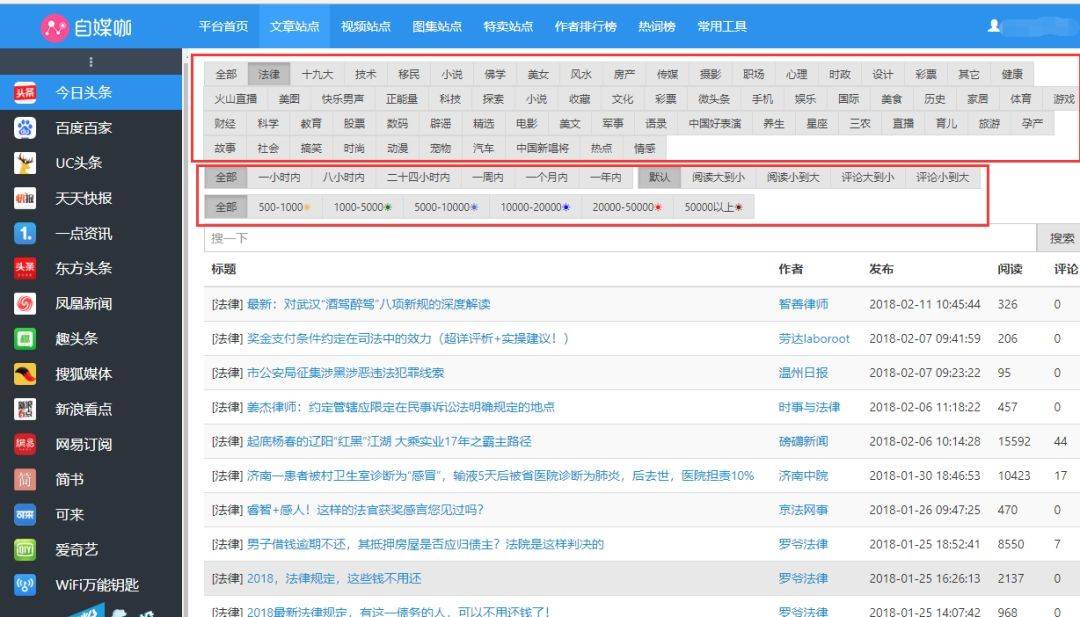This screenshot has height=617, width=1080.
Task: Filter reads 10000-20000 range
Action: (x=535, y=207)
